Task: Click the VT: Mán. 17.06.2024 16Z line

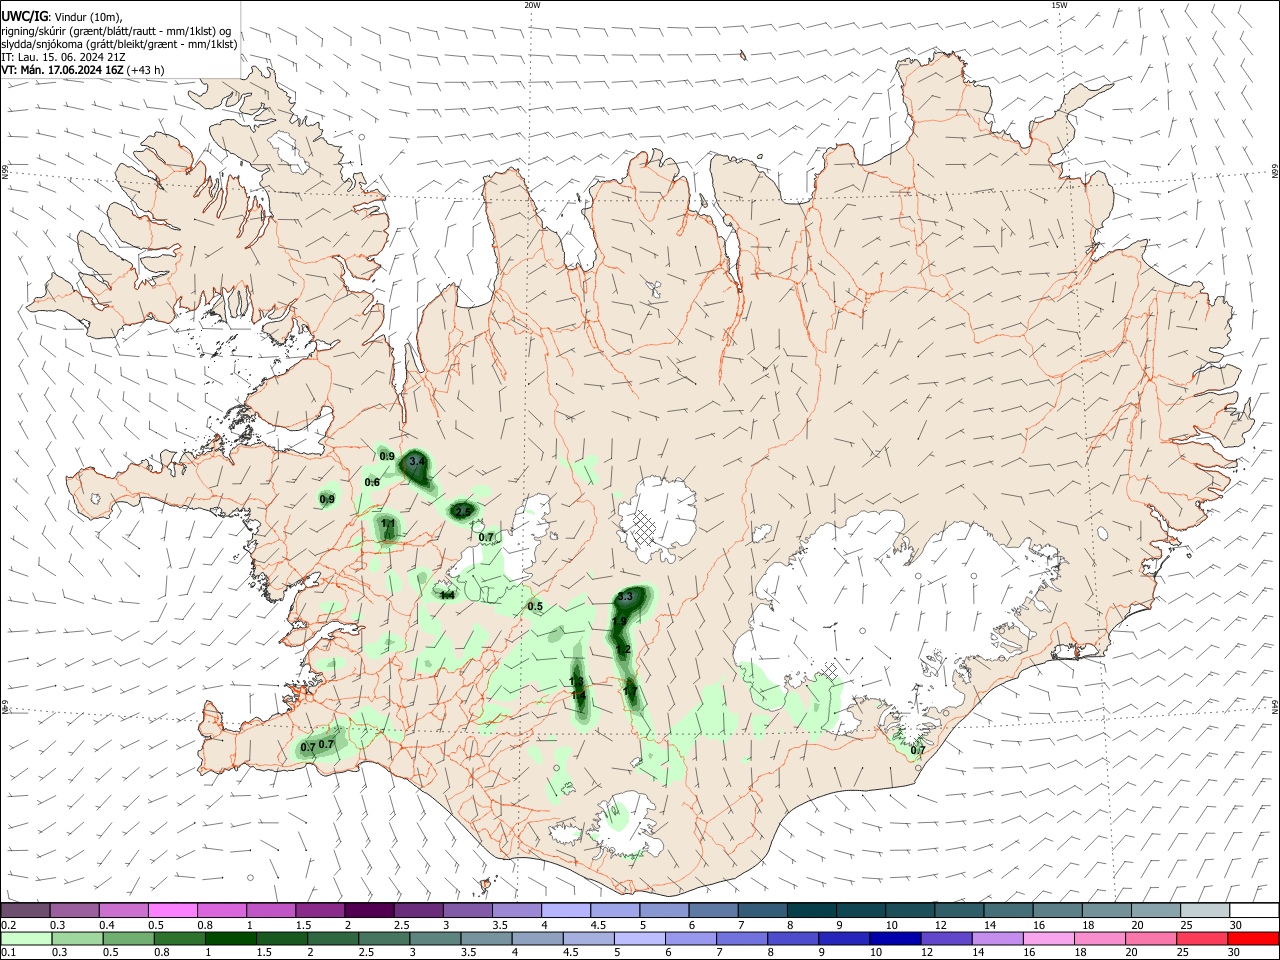Action: click(63, 70)
